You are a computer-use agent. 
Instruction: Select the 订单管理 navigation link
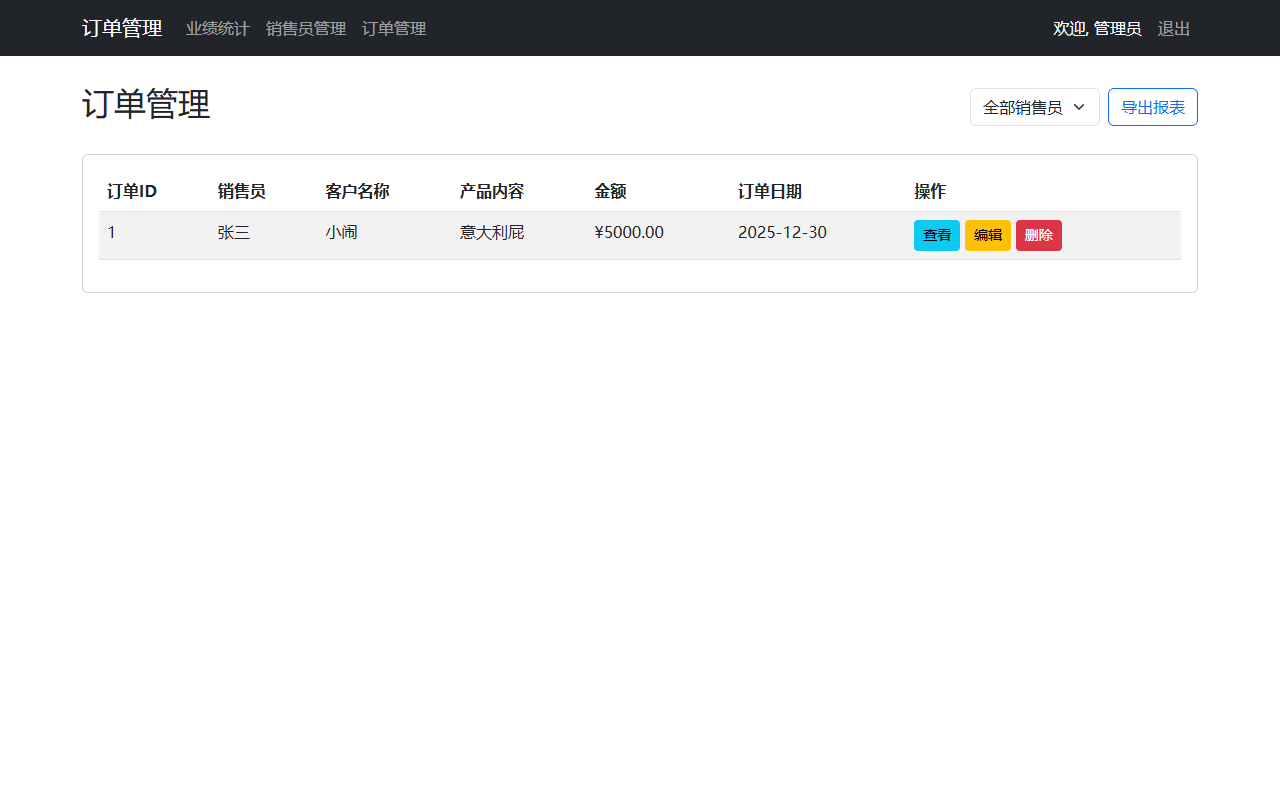[394, 29]
